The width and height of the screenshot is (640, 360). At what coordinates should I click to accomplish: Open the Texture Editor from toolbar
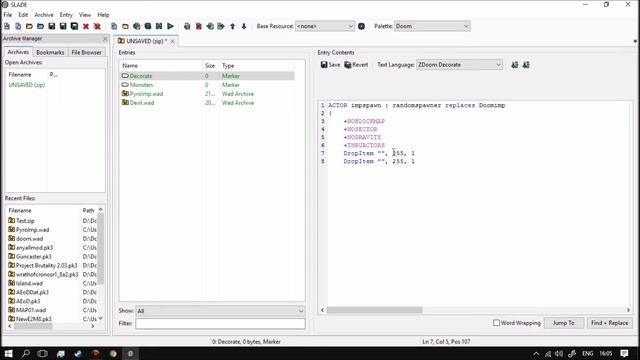point(148,26)
